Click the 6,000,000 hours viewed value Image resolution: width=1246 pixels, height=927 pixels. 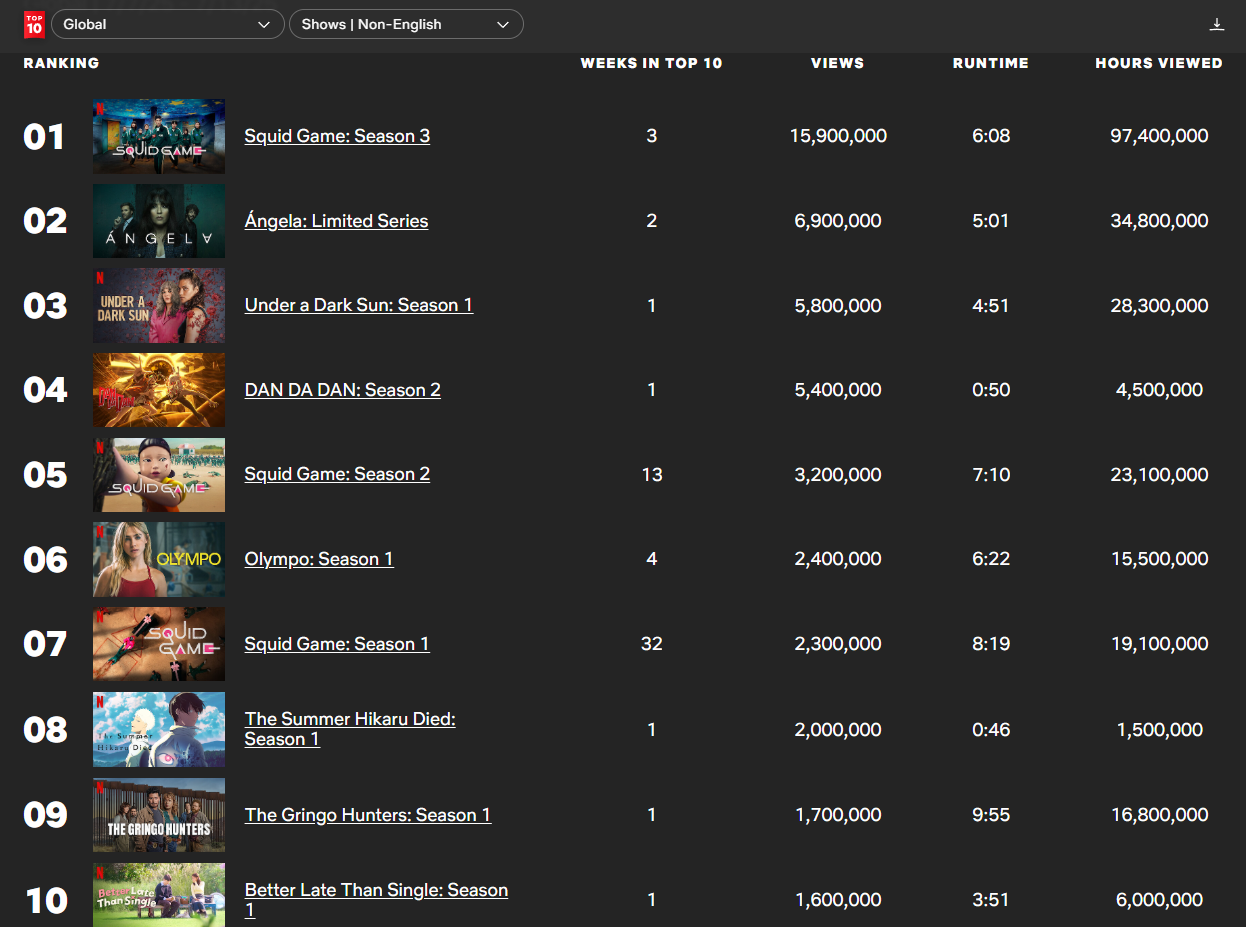point(1159,900)
